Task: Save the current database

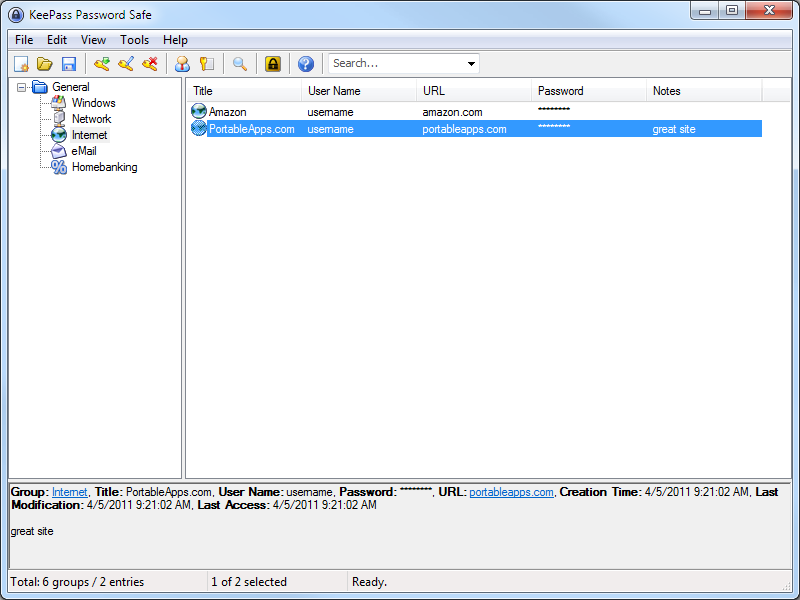Action: click(x=69, y=63)
